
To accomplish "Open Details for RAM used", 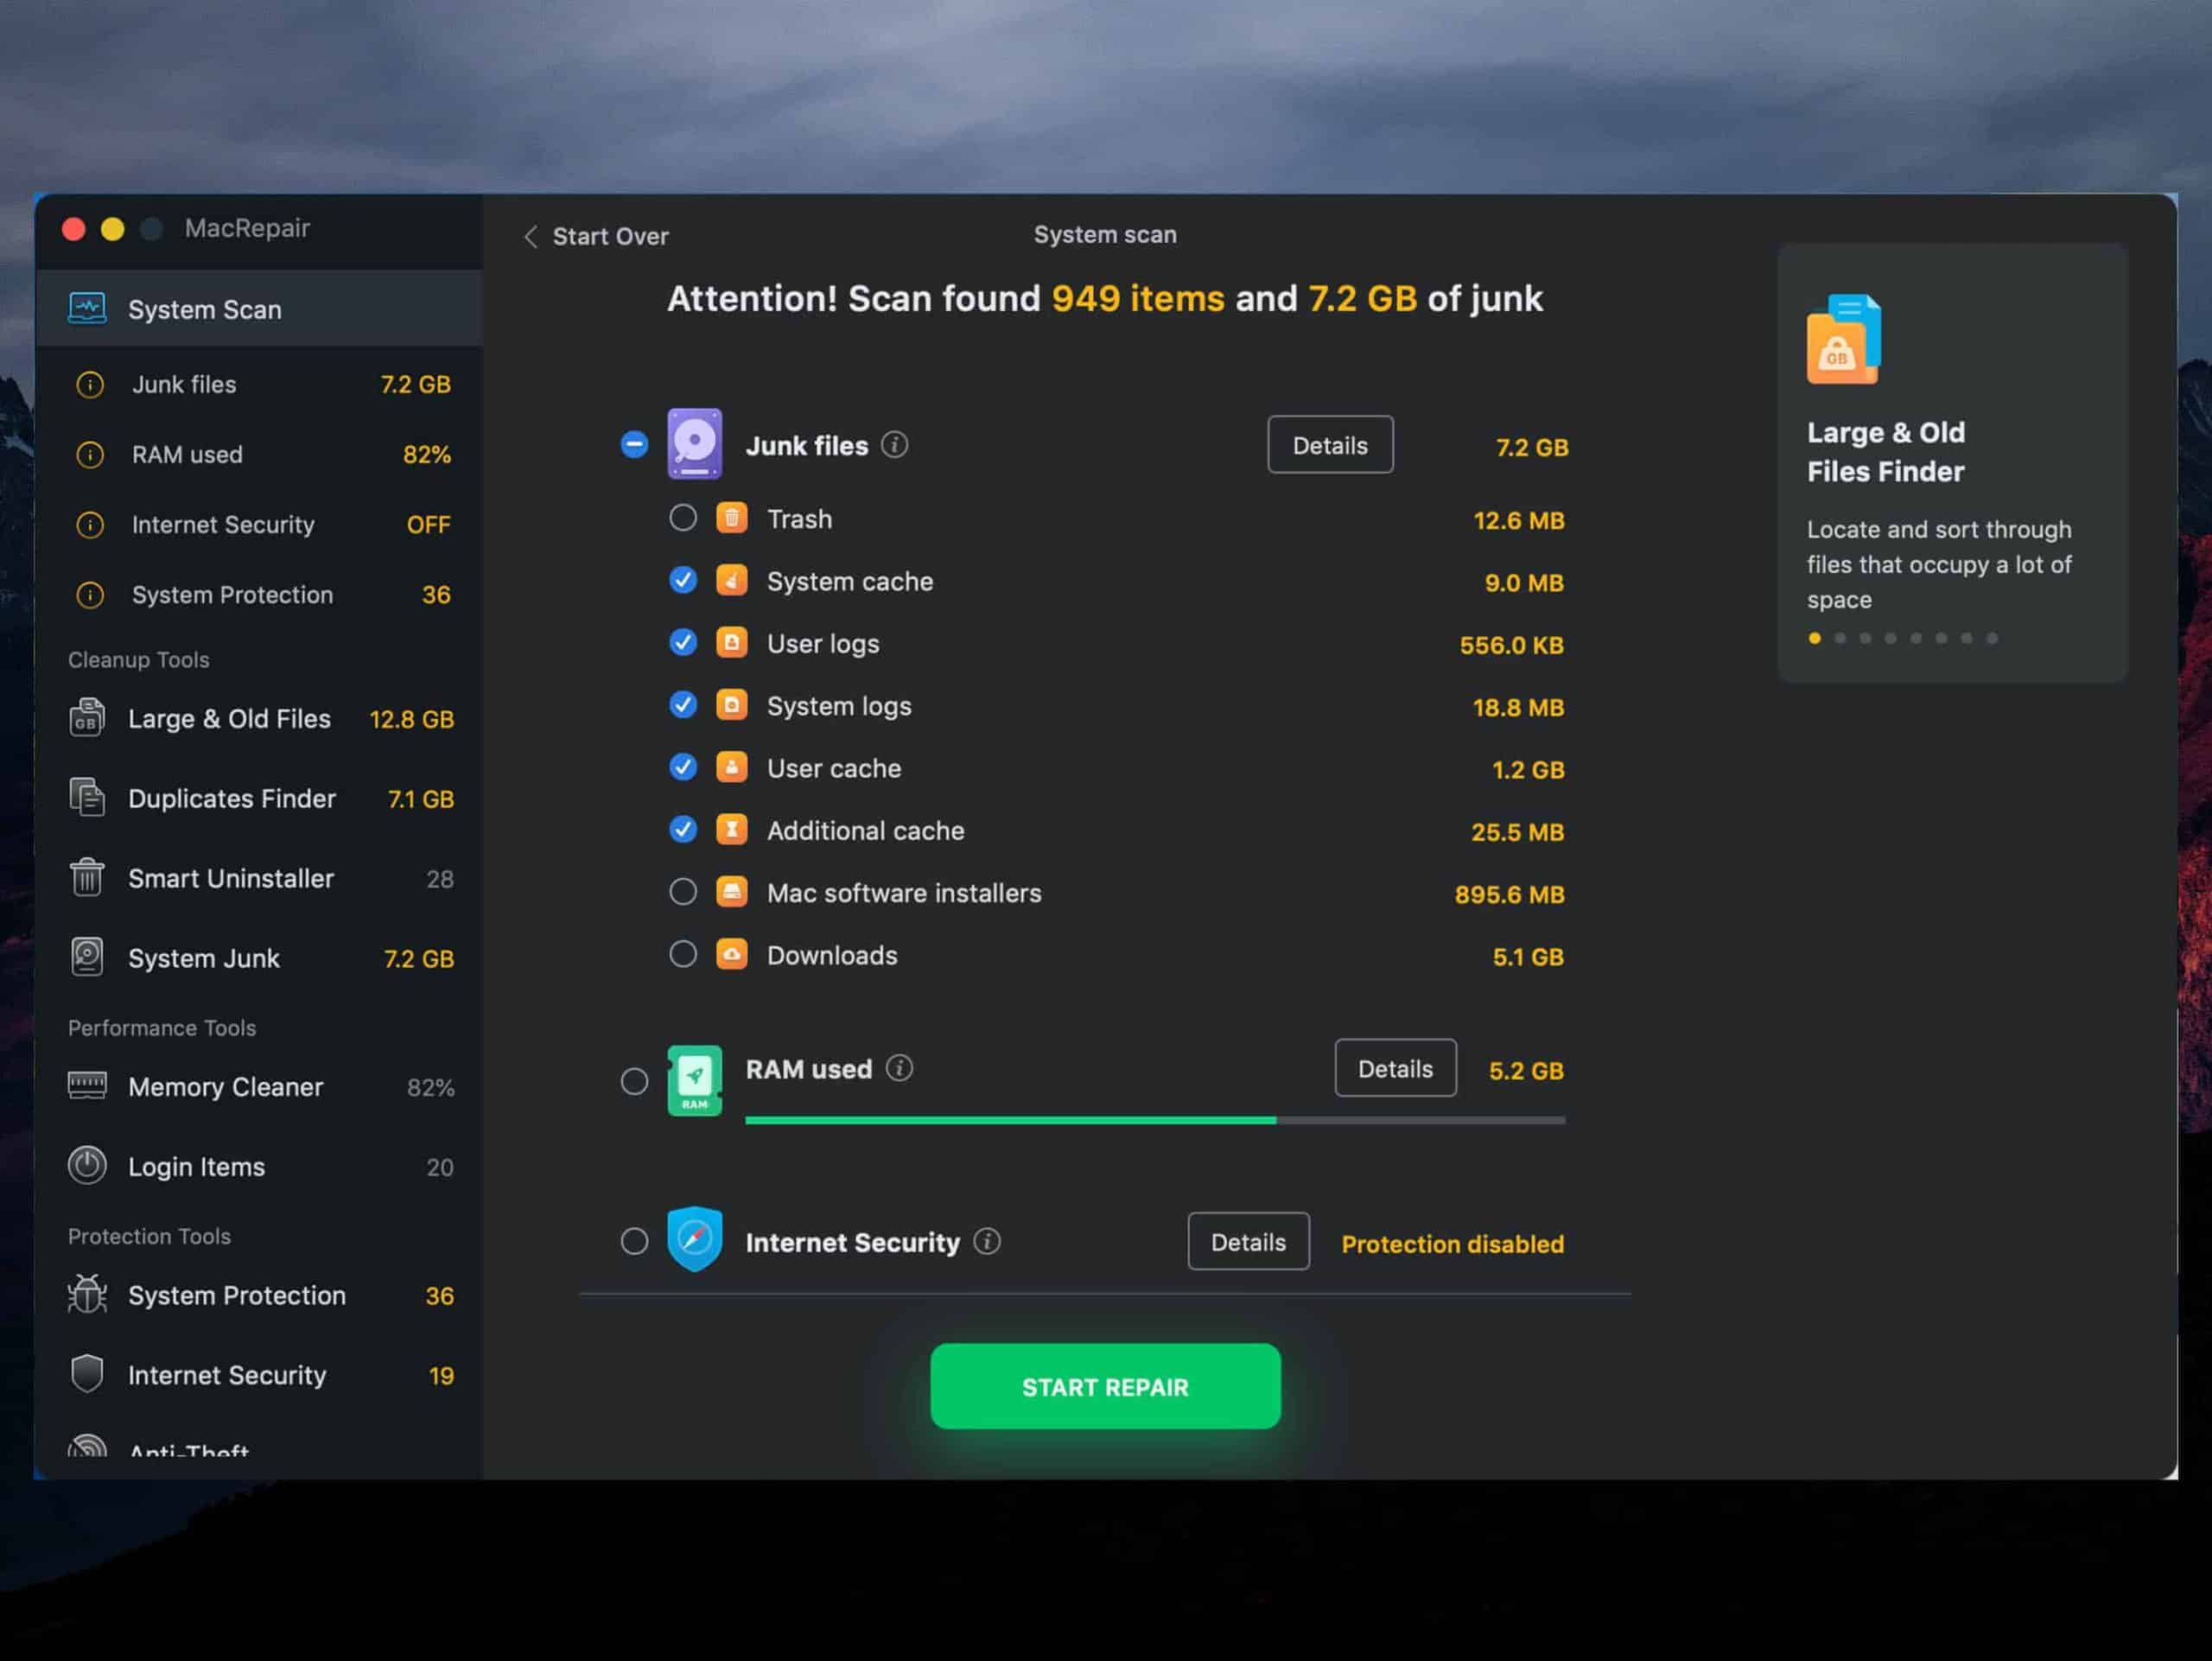I will (1395, 1069).
